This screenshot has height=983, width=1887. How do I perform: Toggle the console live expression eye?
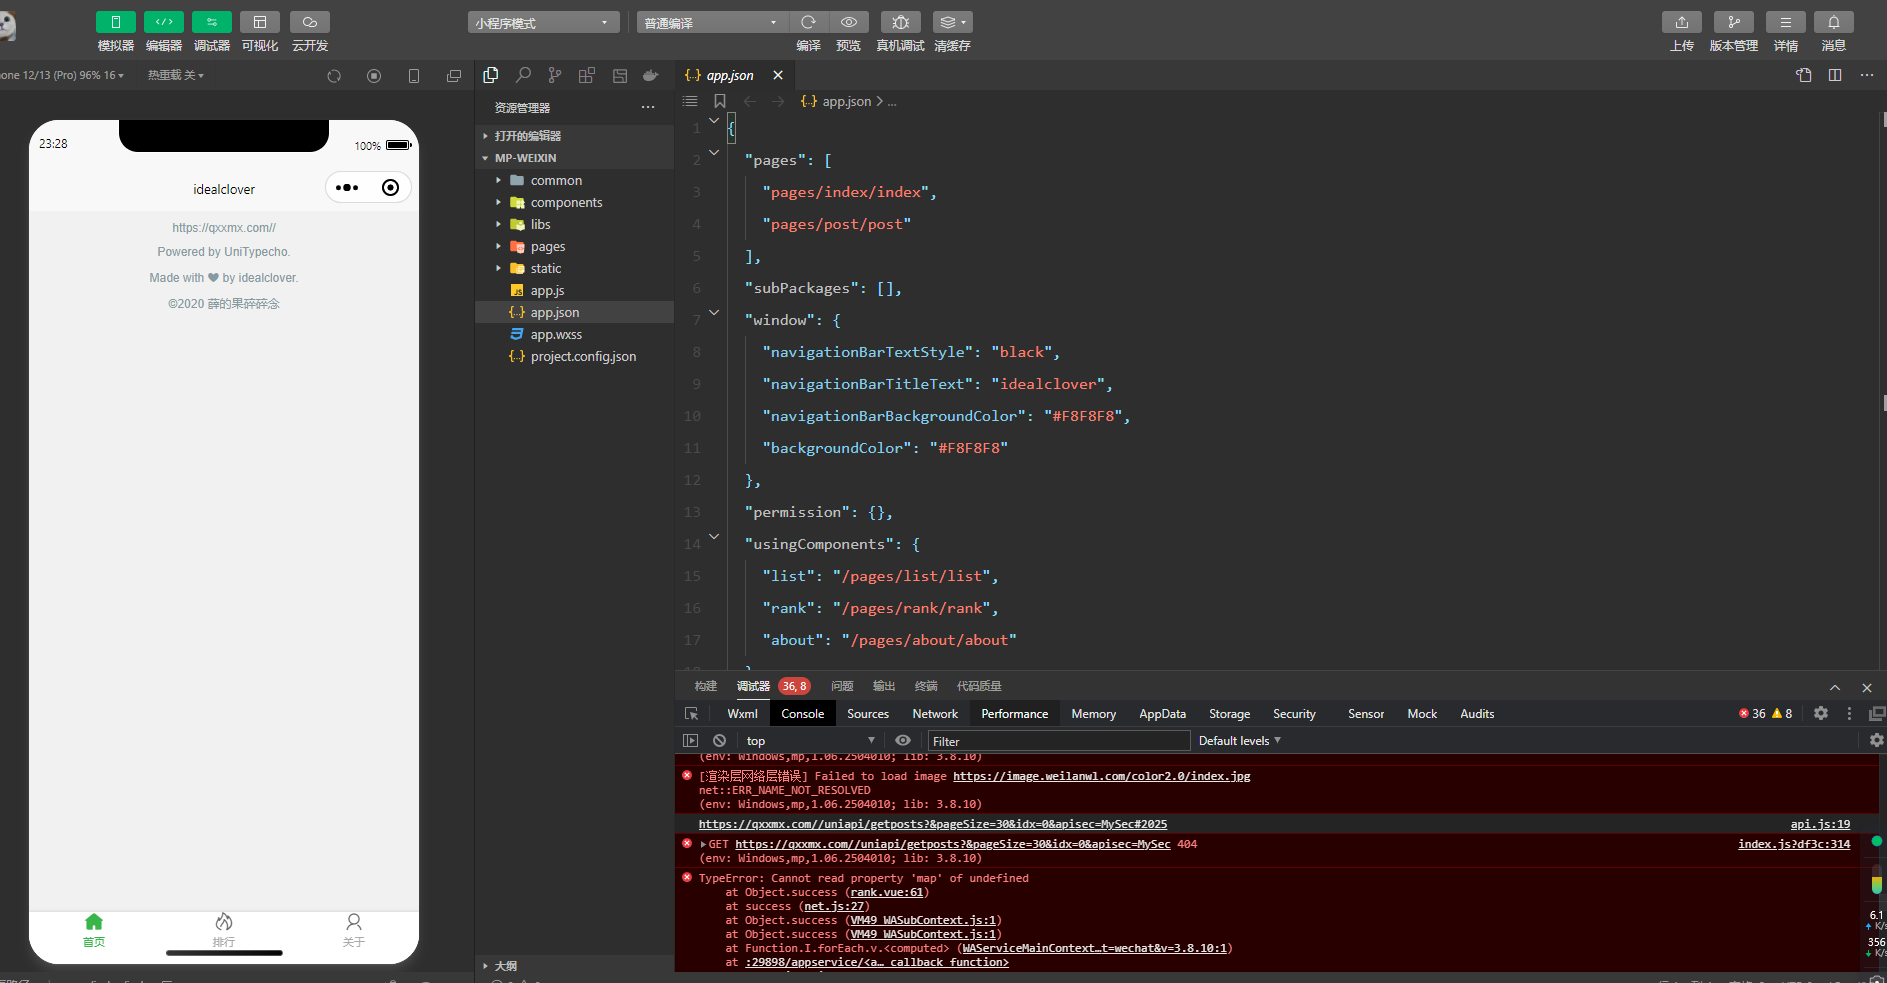coord(903,741)
